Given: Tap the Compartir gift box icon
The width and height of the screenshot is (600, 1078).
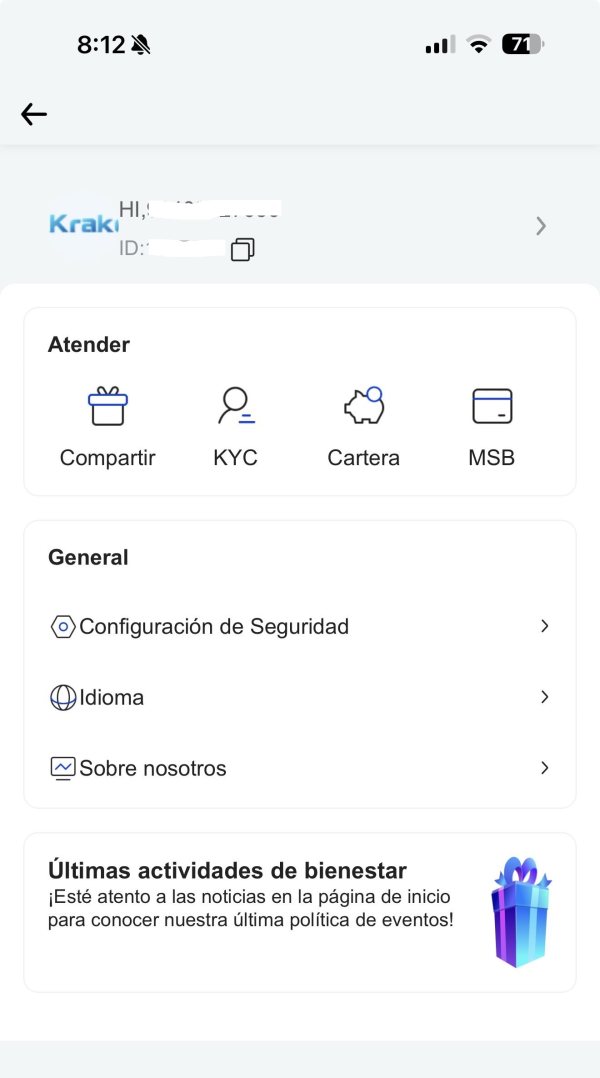Looking at the screenshot, I should tap(108, 406).
